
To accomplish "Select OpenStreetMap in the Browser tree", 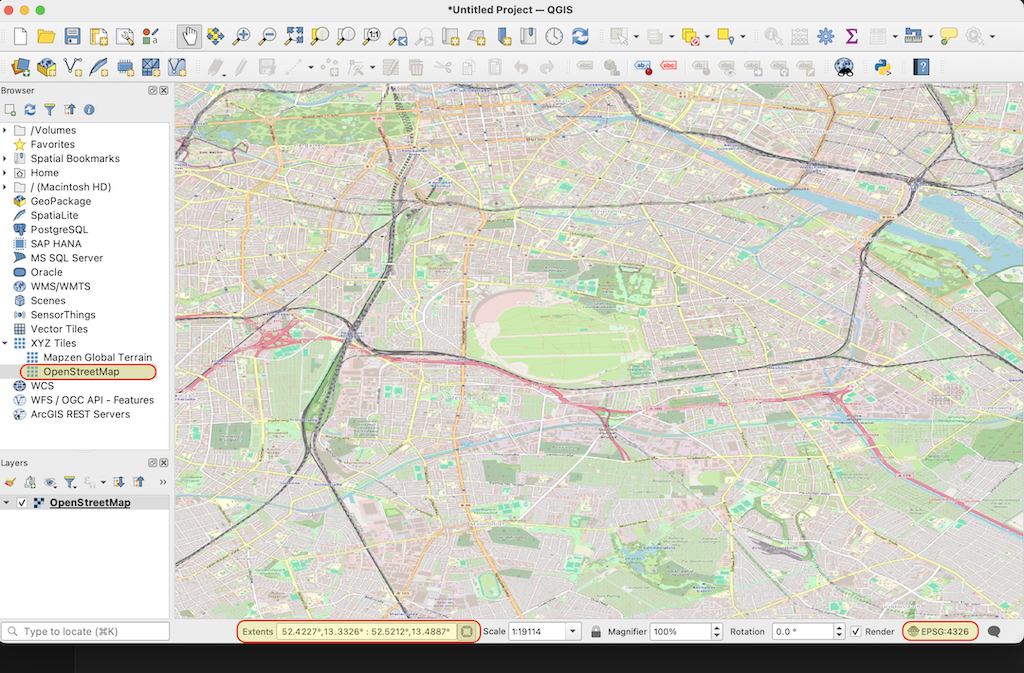I will (81, 371).
